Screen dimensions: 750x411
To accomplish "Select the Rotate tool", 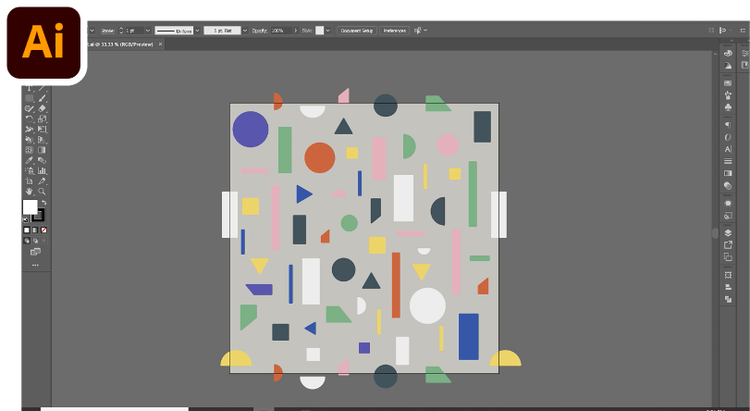I will pos(29,118).
